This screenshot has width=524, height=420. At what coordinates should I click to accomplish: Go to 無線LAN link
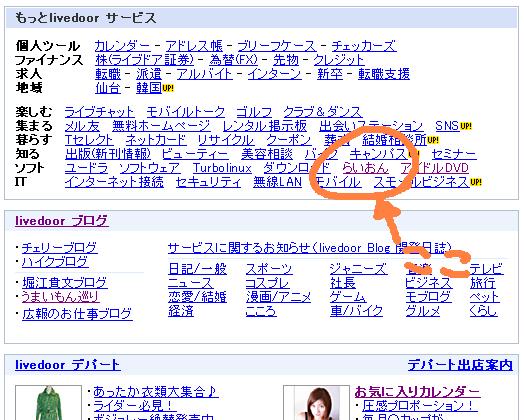click(x=277, y=182)
